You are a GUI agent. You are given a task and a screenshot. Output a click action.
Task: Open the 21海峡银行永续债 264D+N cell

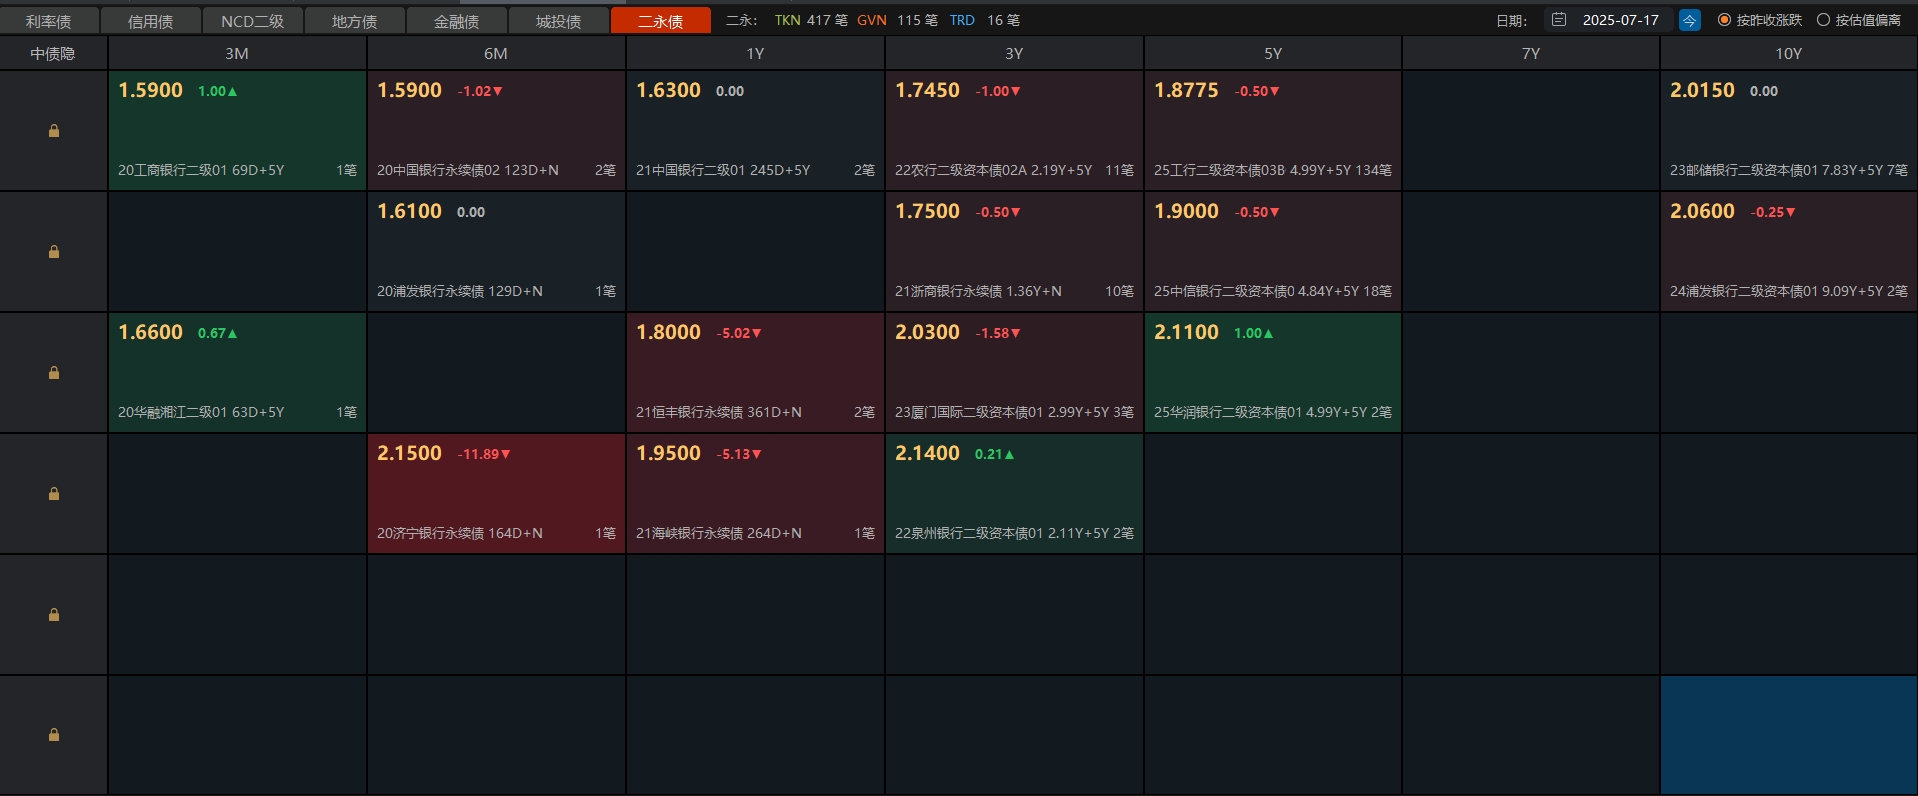click(x=755, y=494)
